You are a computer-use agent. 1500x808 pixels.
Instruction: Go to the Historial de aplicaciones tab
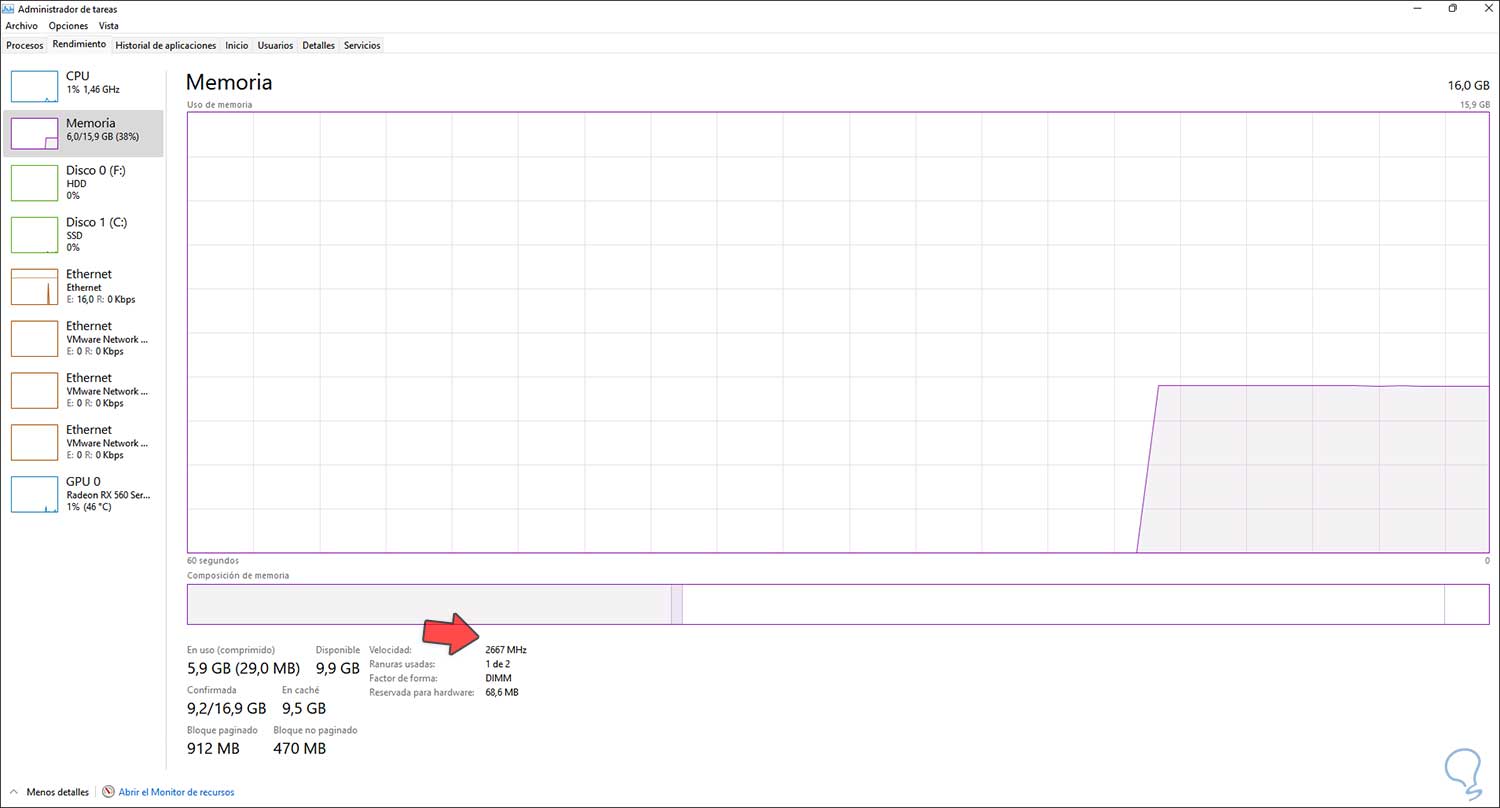(x=166, y=45)
